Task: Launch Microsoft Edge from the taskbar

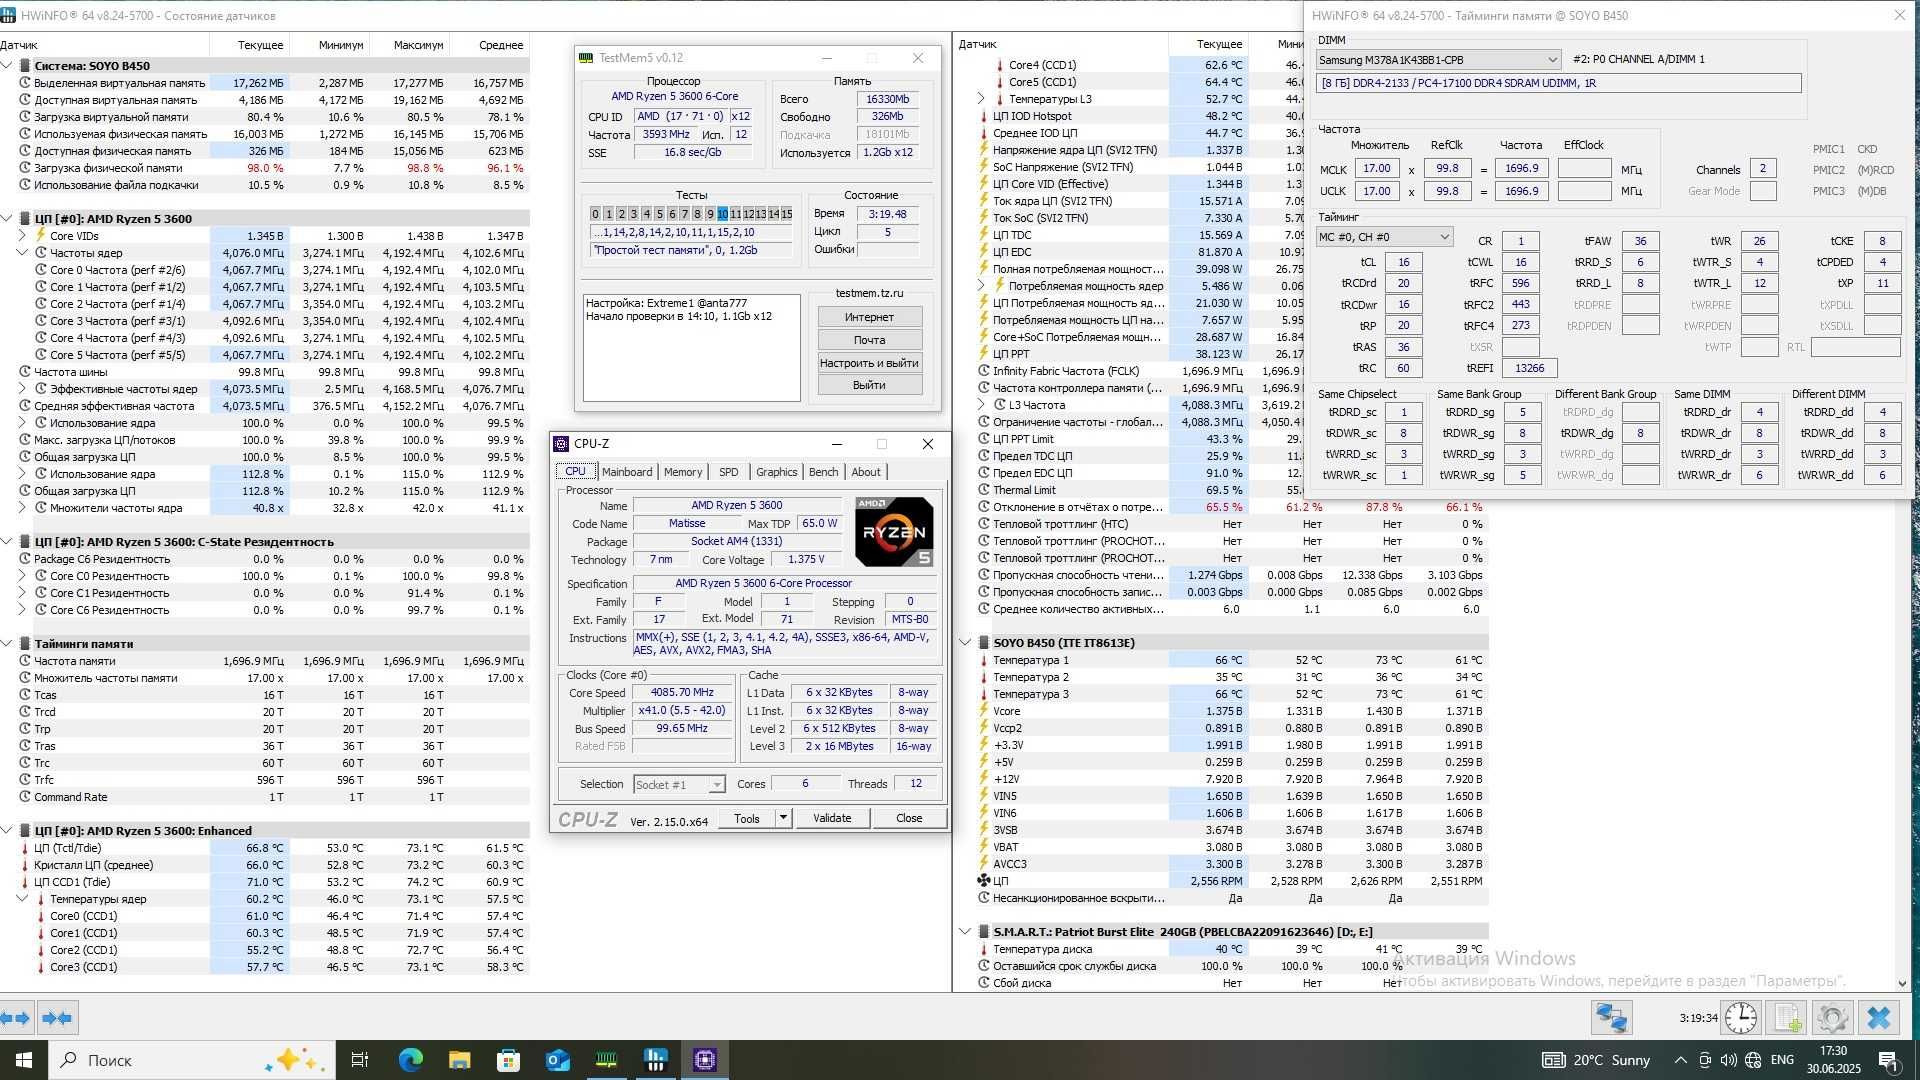Action: [x=410, y=1060]
